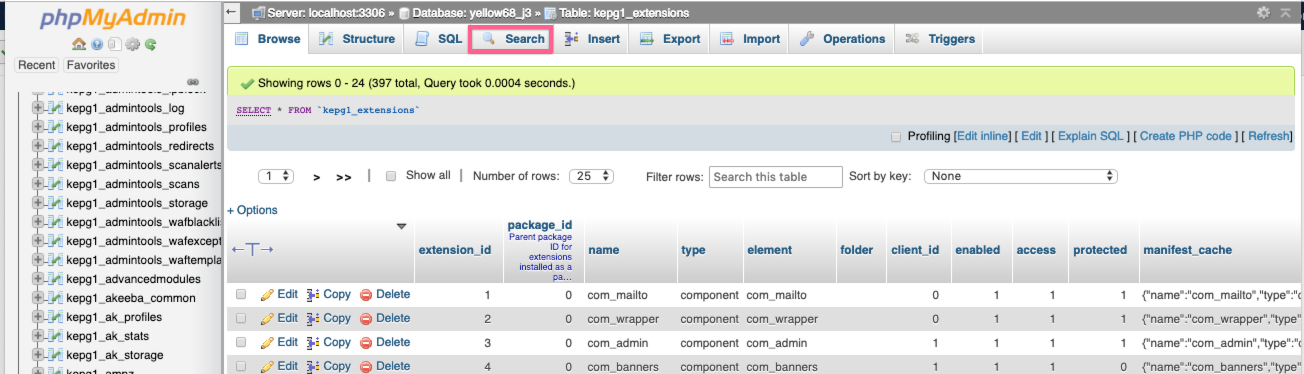1304x374 pixels.
Task: Open the page number dropdown
Action: coord(276,176)
